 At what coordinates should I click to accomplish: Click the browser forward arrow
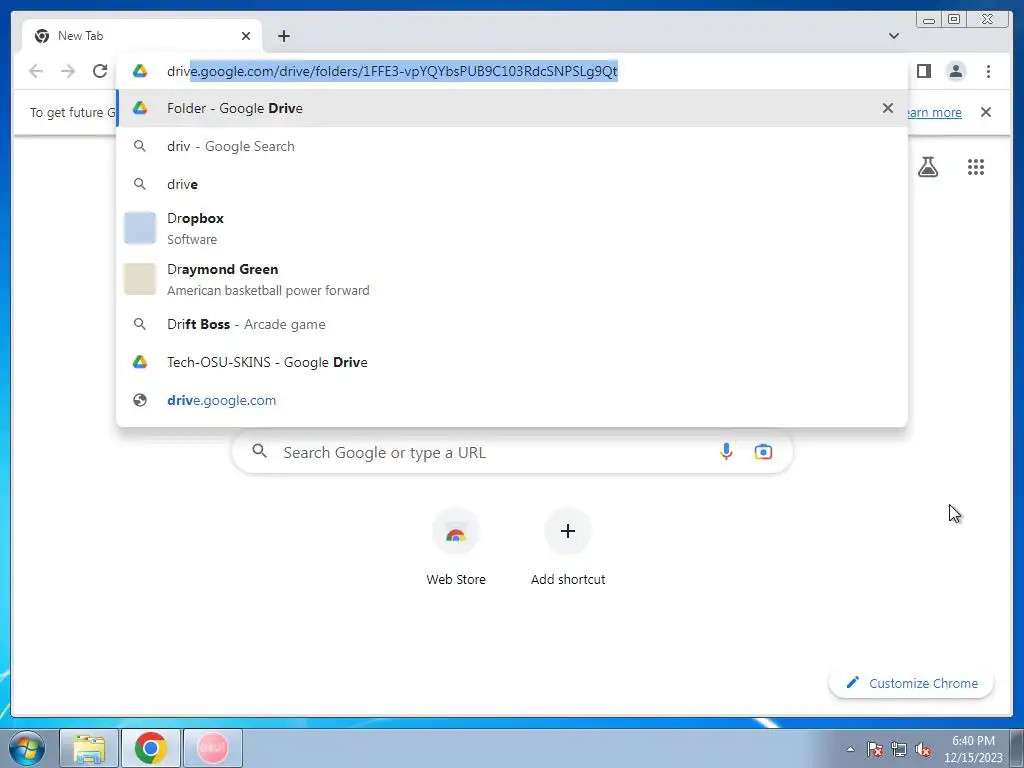(x=68, y=71)
